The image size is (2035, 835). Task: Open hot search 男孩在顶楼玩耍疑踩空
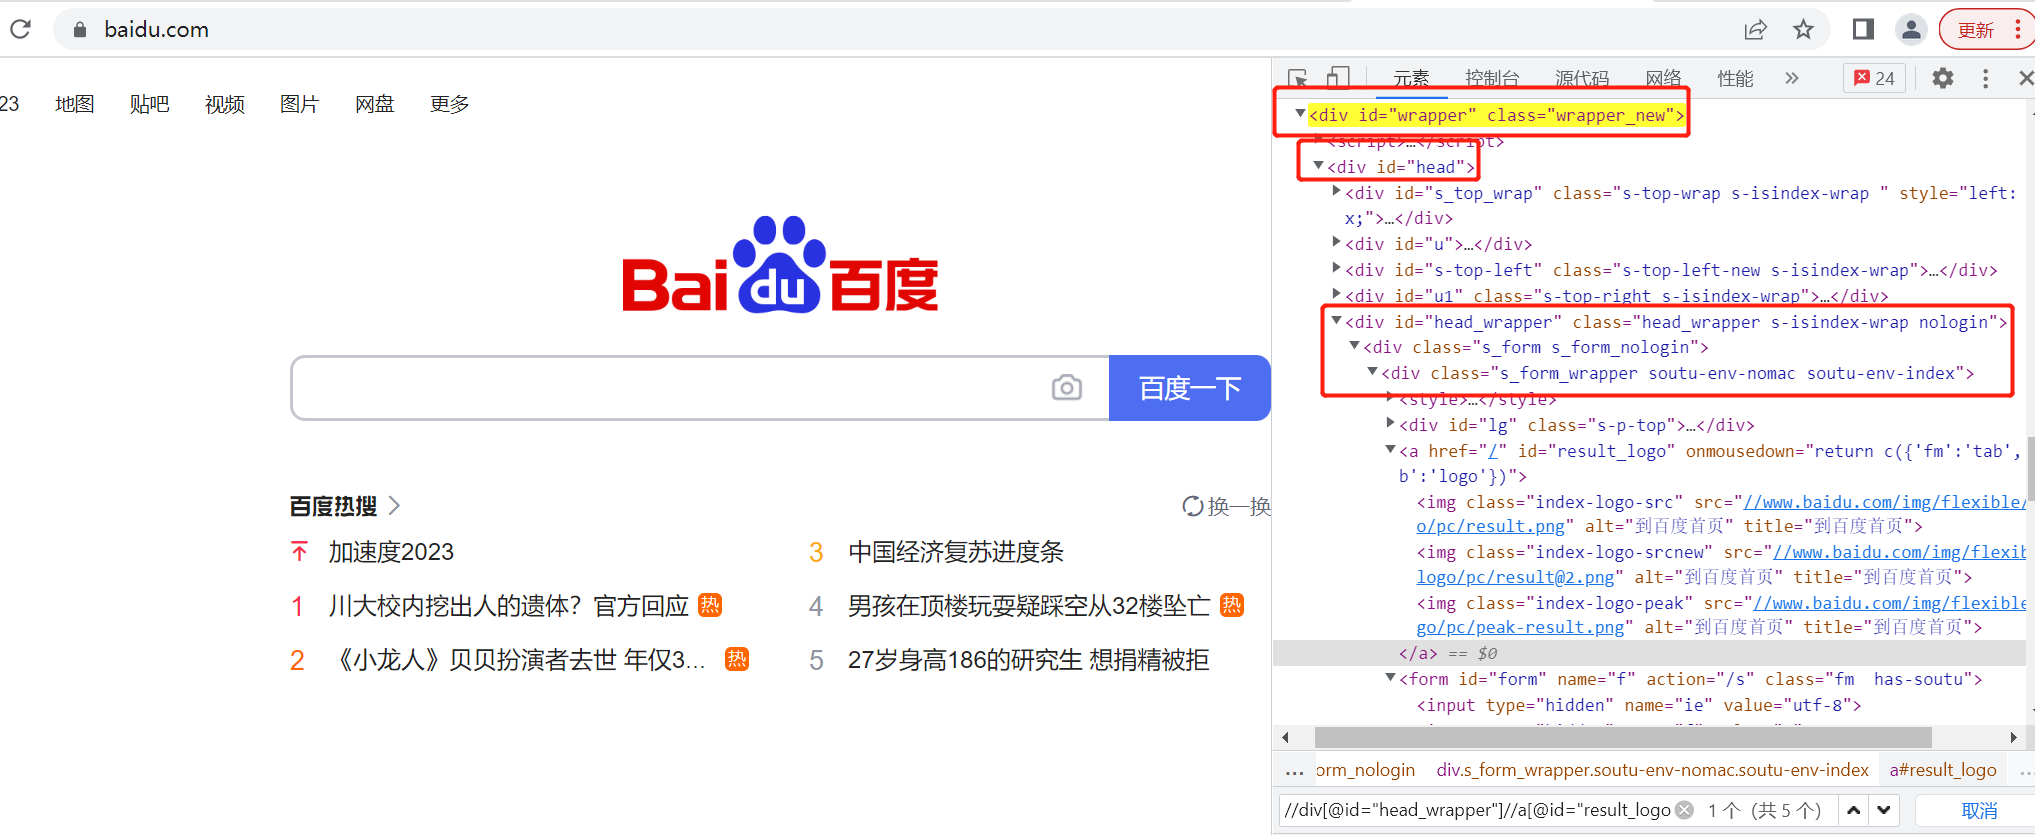pos(1029,606)
